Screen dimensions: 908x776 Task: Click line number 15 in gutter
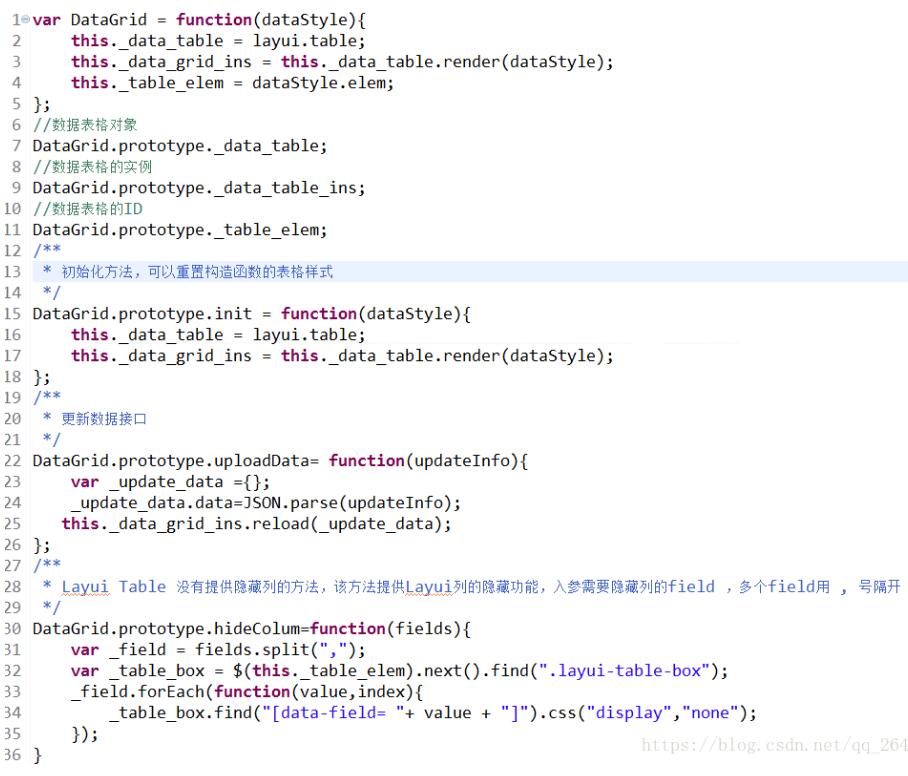pos(12,314)
